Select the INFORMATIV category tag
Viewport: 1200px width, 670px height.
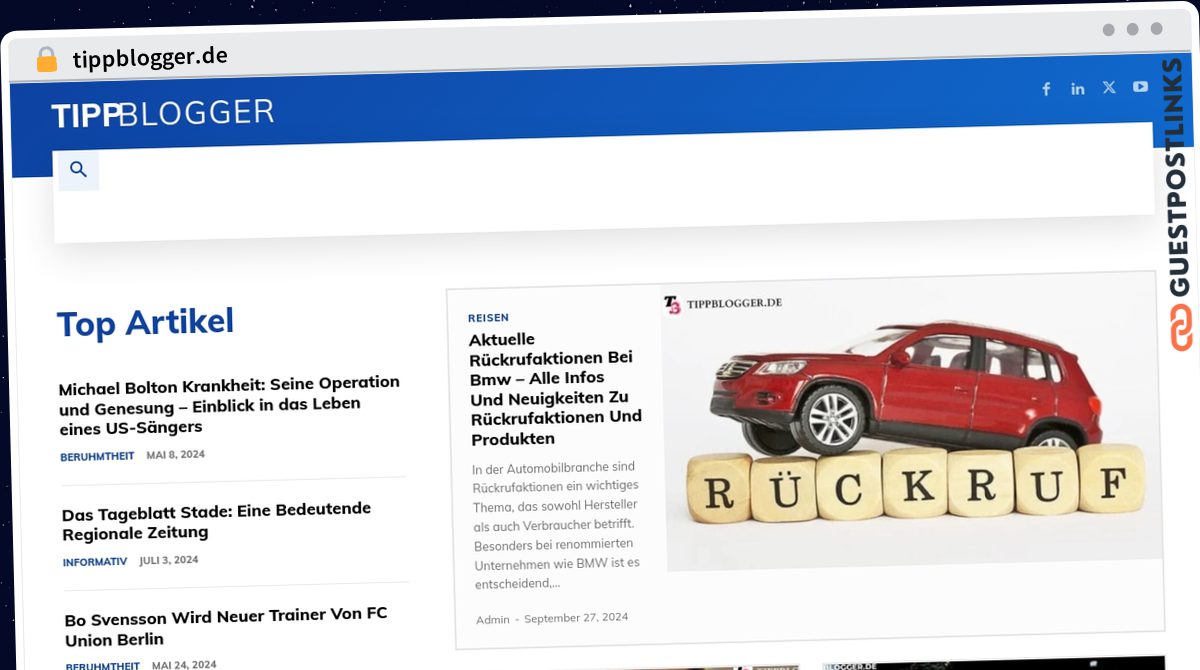pyautogui.click(x=95, y=562)
